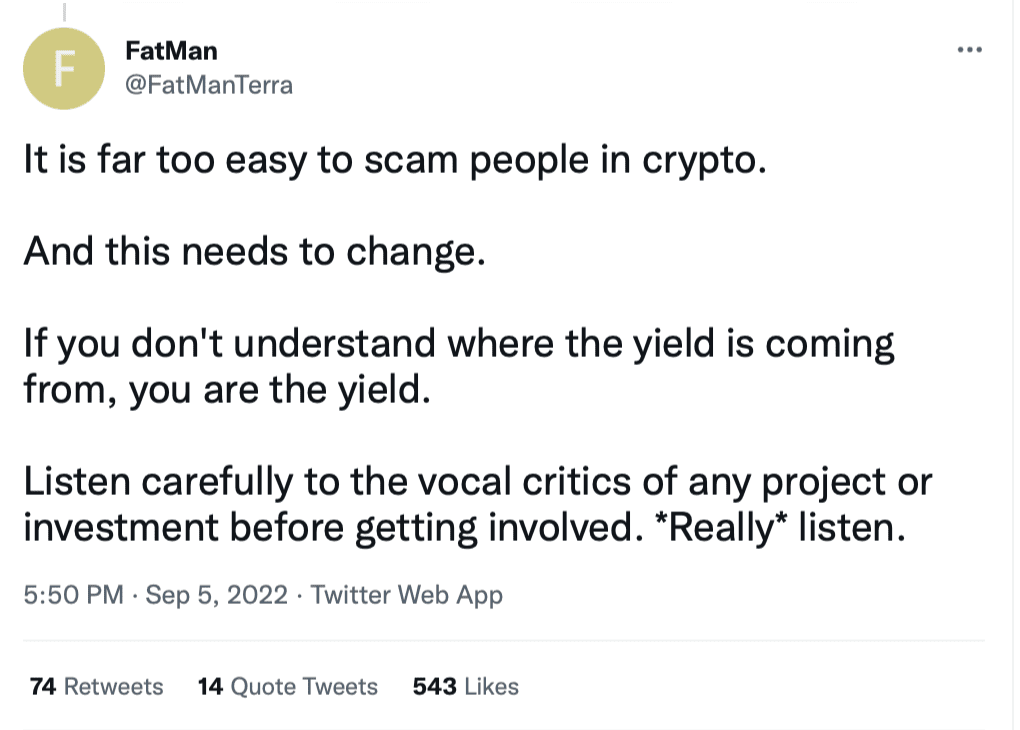Click 'you are the yield' text
The image size is (1020, 730).
coord(279,390)
